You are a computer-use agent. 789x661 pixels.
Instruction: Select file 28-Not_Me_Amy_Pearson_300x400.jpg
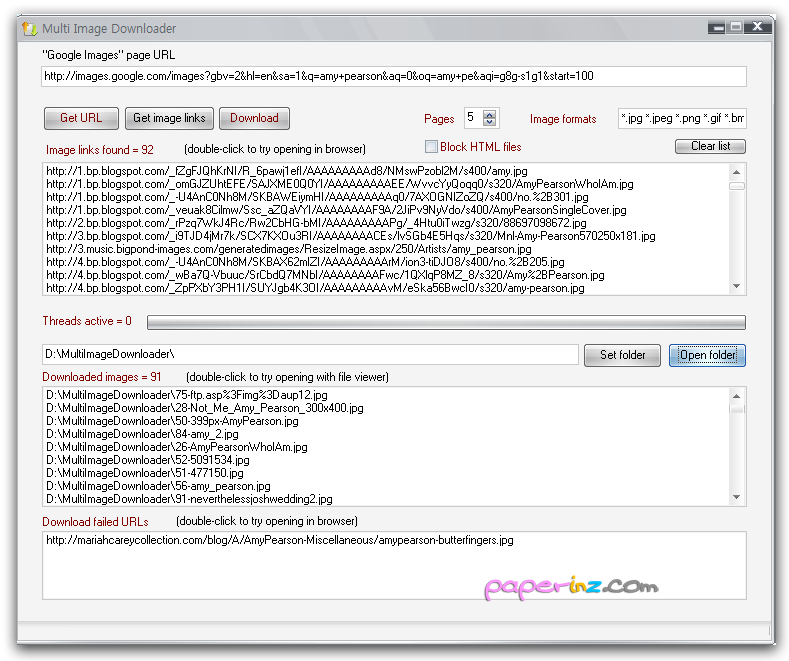click(x=204, y=408)
